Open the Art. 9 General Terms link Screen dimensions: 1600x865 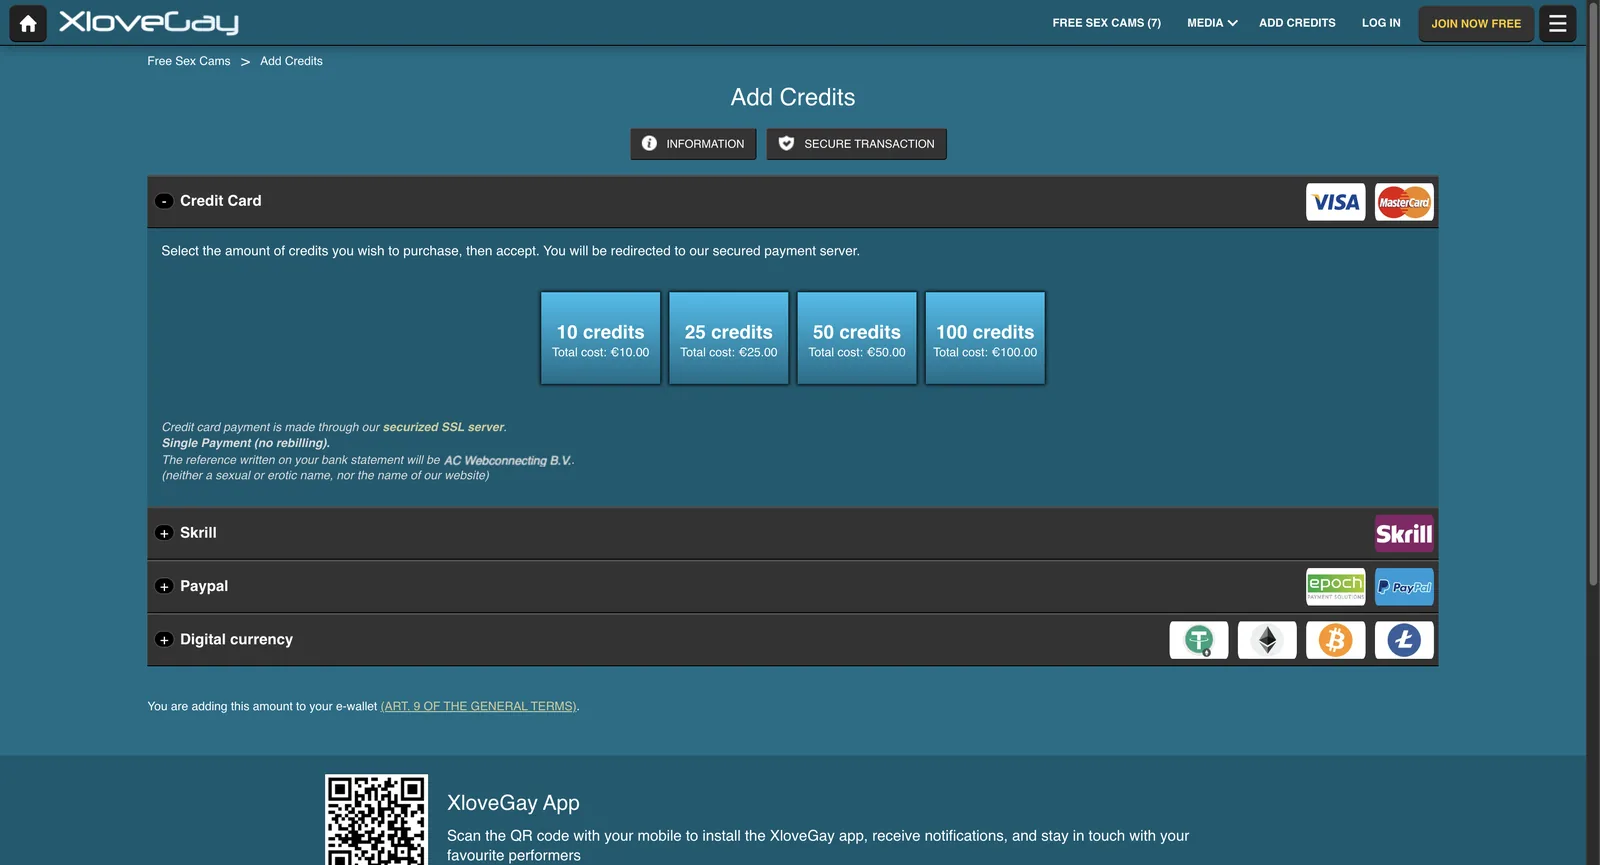tap(479, 706)
